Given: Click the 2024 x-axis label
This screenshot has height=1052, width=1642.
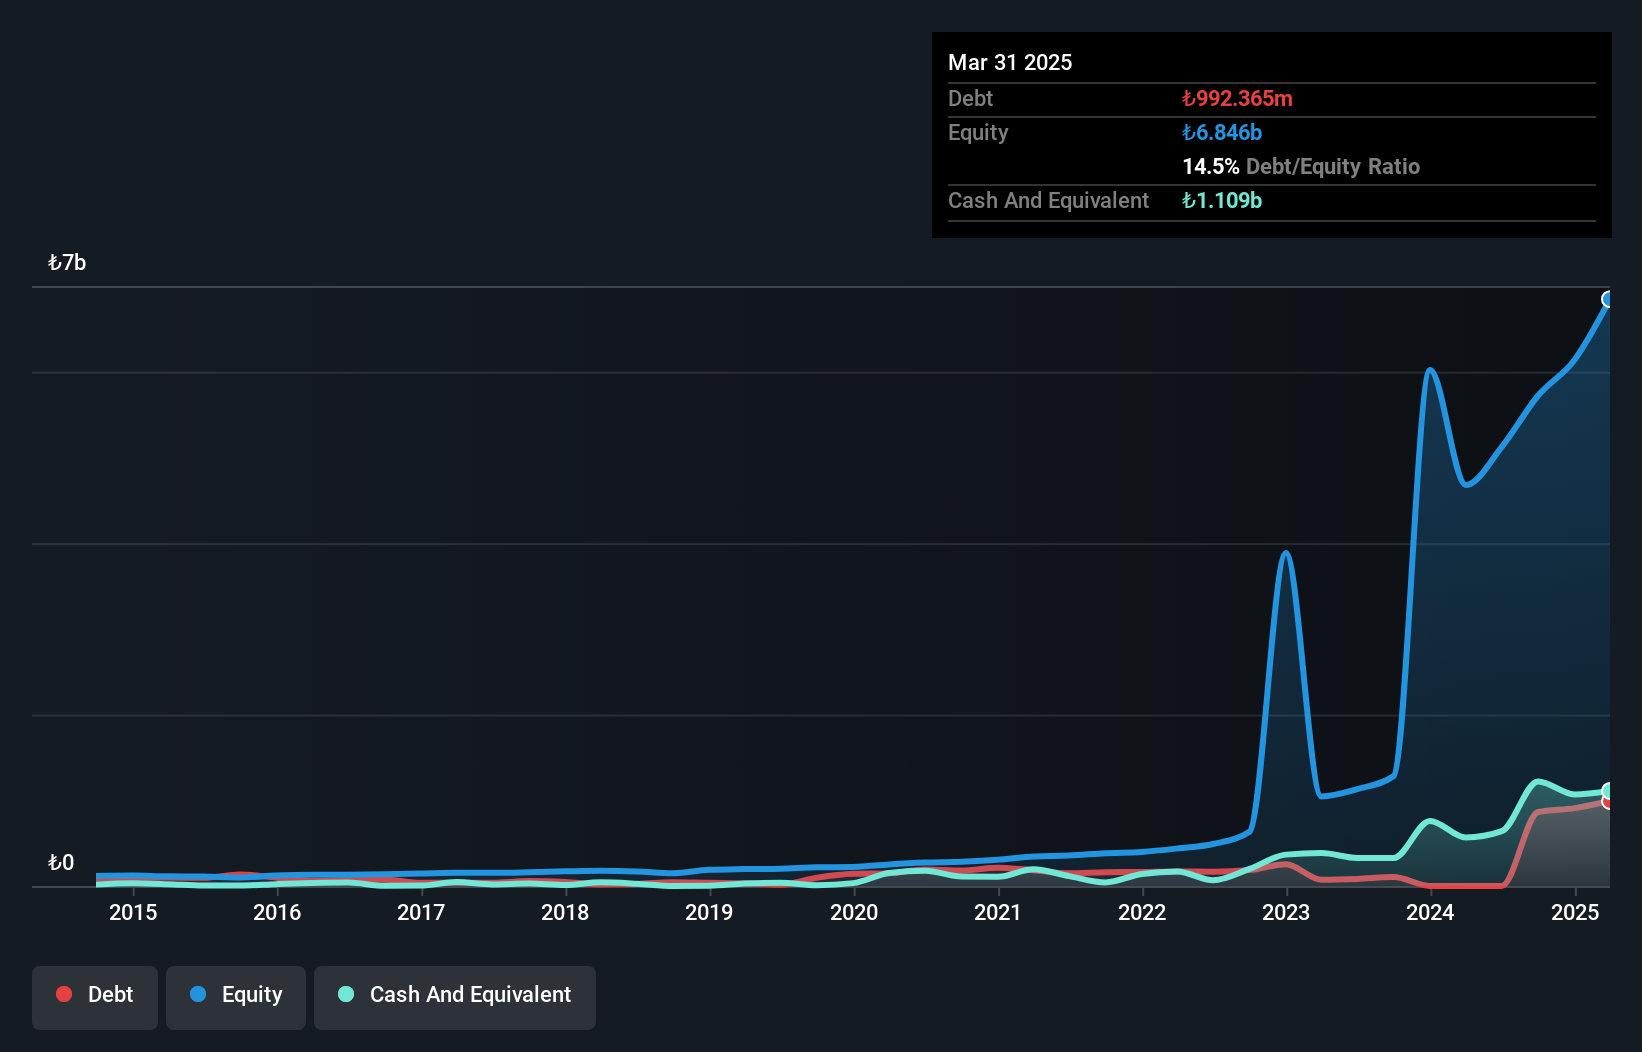Looking at the screenshot, I should click(x=1430, y=912).
